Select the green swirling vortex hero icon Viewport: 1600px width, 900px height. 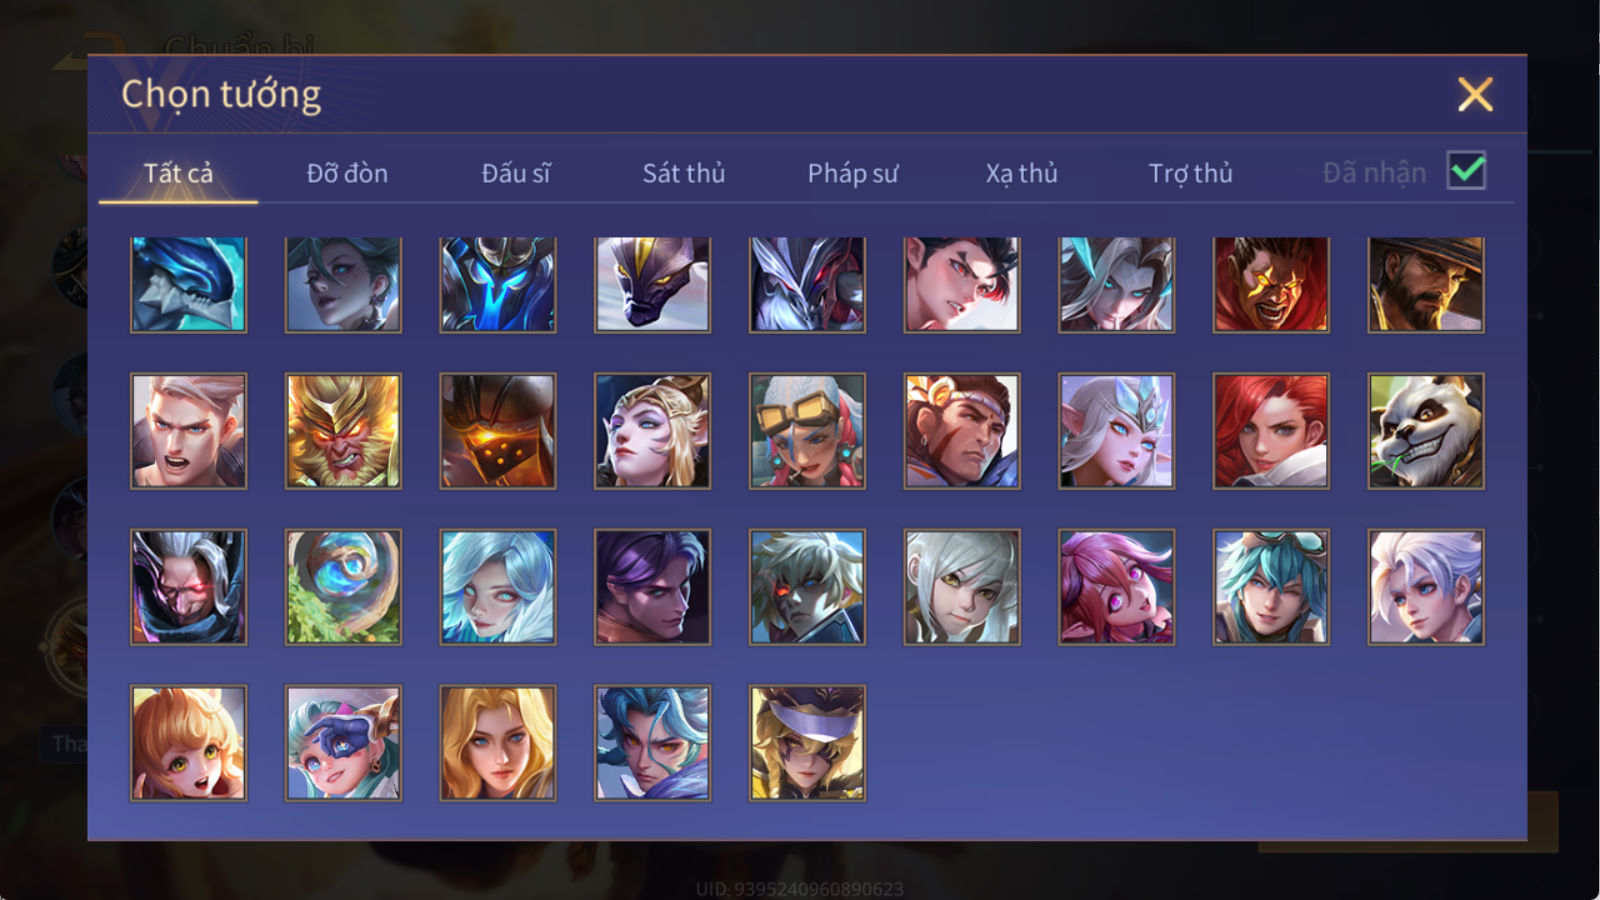(343, 587)
